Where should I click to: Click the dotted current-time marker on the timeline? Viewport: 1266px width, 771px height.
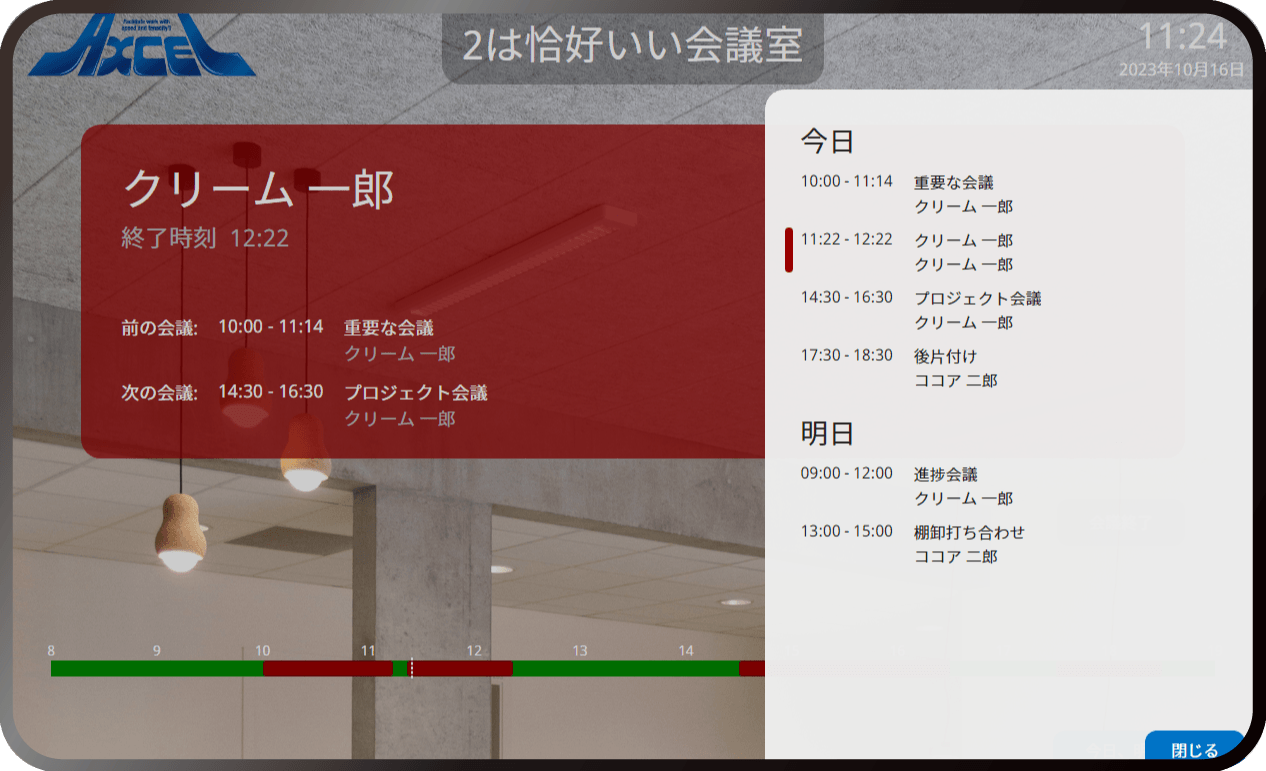pyautogui.click(x=410, y=667)
